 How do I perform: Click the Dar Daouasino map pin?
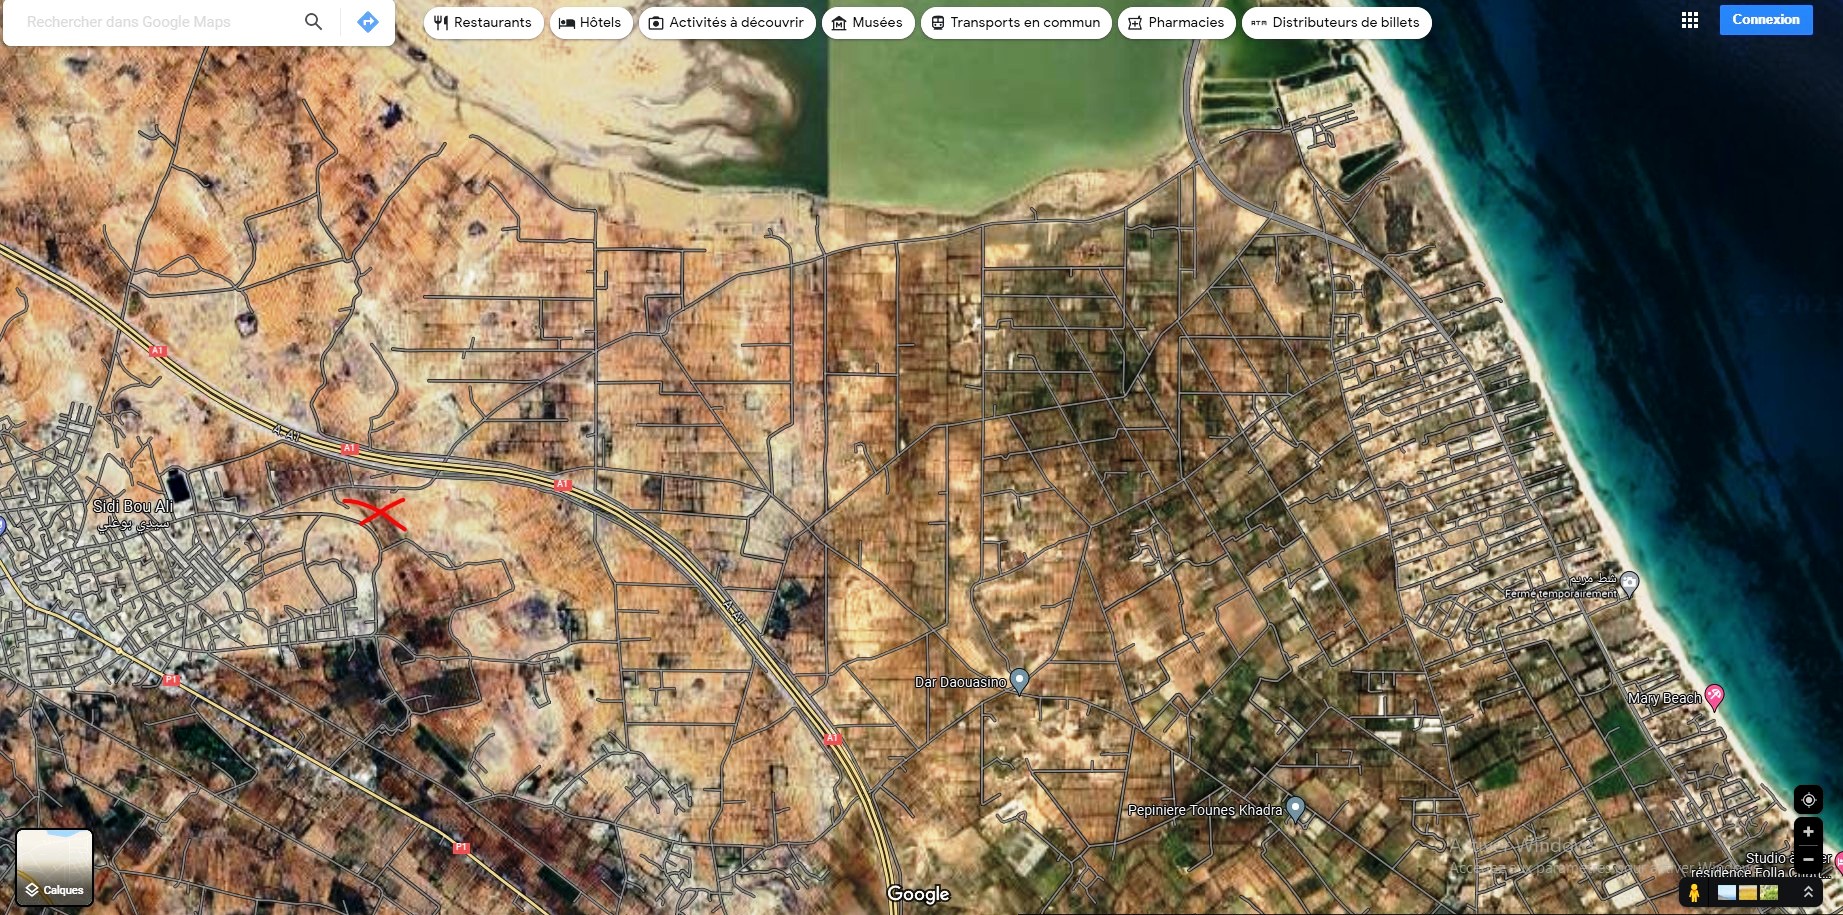tap(1019, 681)
